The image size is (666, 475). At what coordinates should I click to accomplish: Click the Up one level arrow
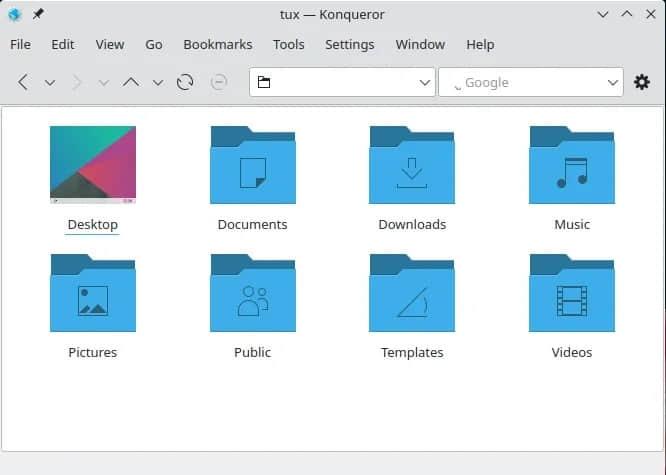click(x=130, y=82)
